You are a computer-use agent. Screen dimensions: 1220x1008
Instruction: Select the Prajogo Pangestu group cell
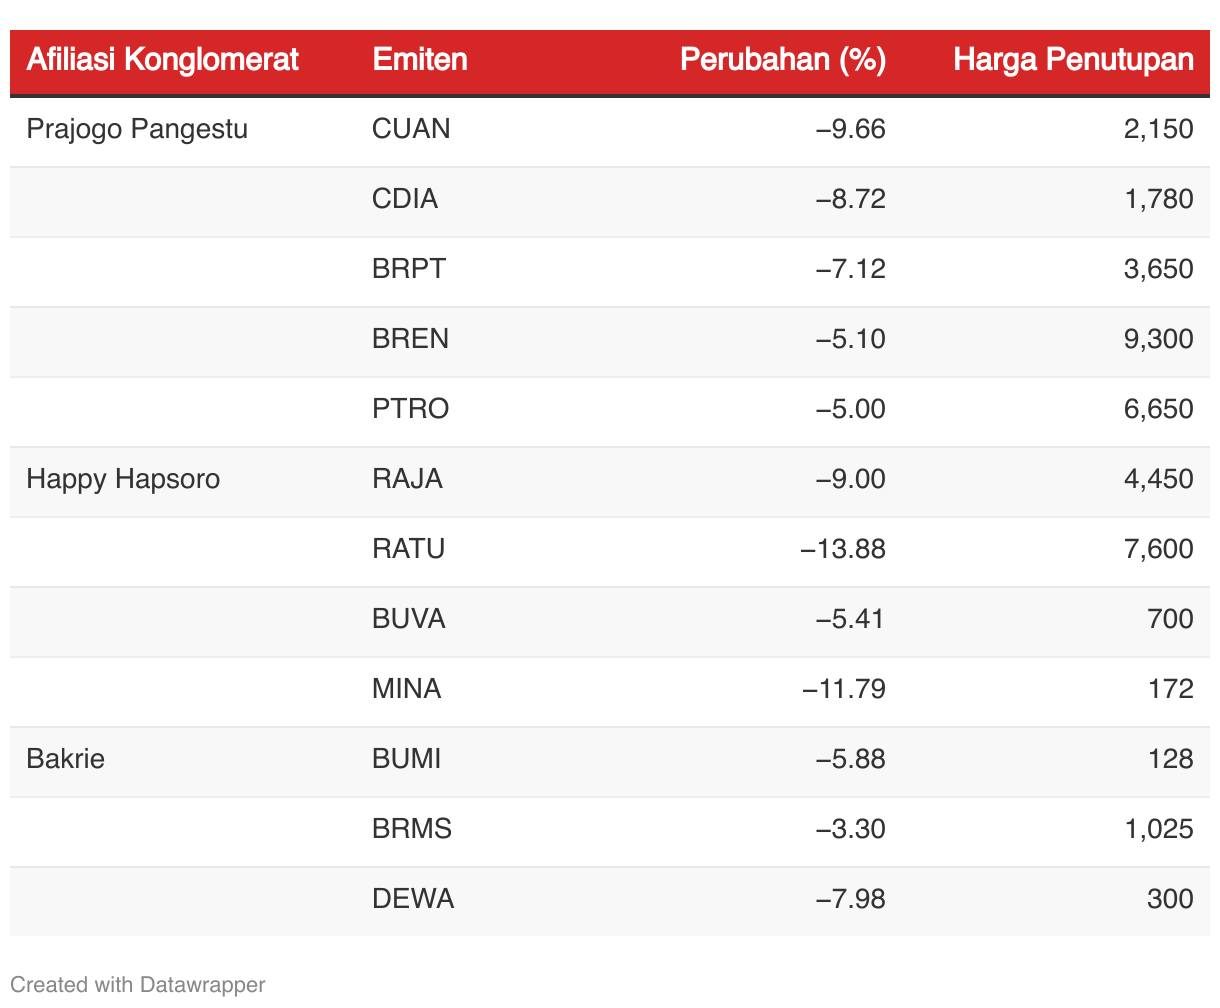137,129
